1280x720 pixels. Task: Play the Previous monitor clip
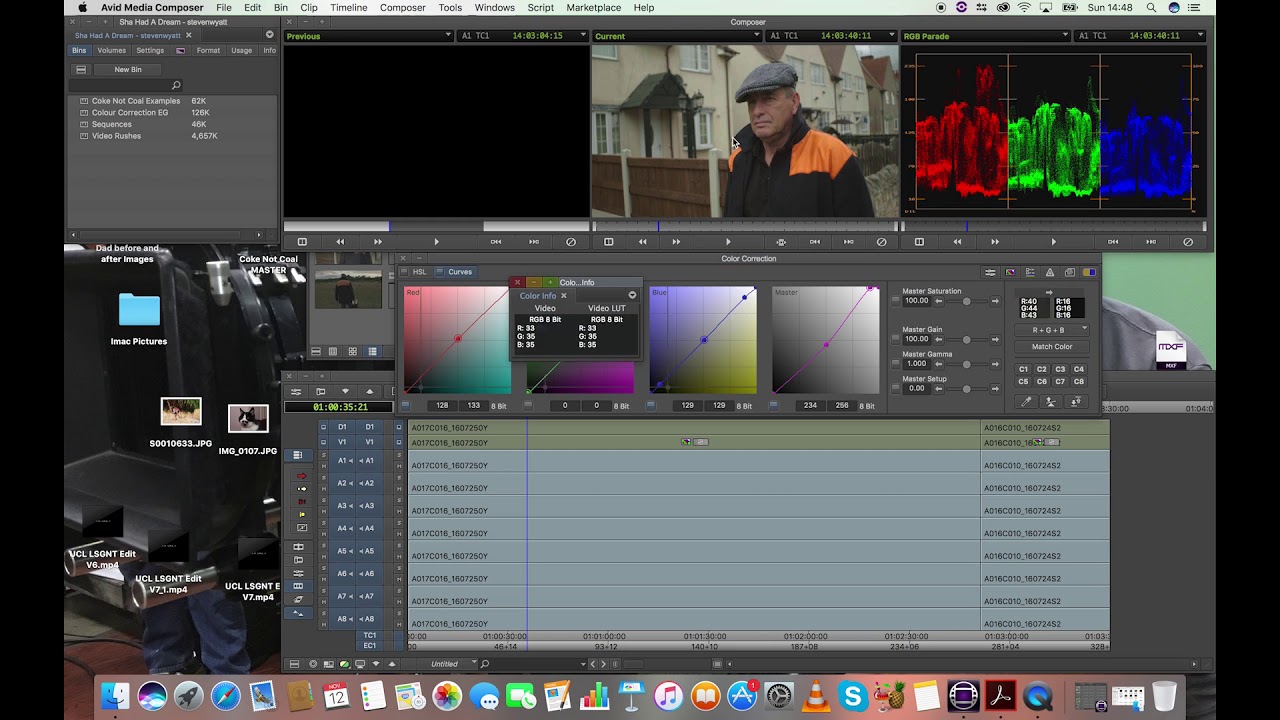click(x=436, y=242)
